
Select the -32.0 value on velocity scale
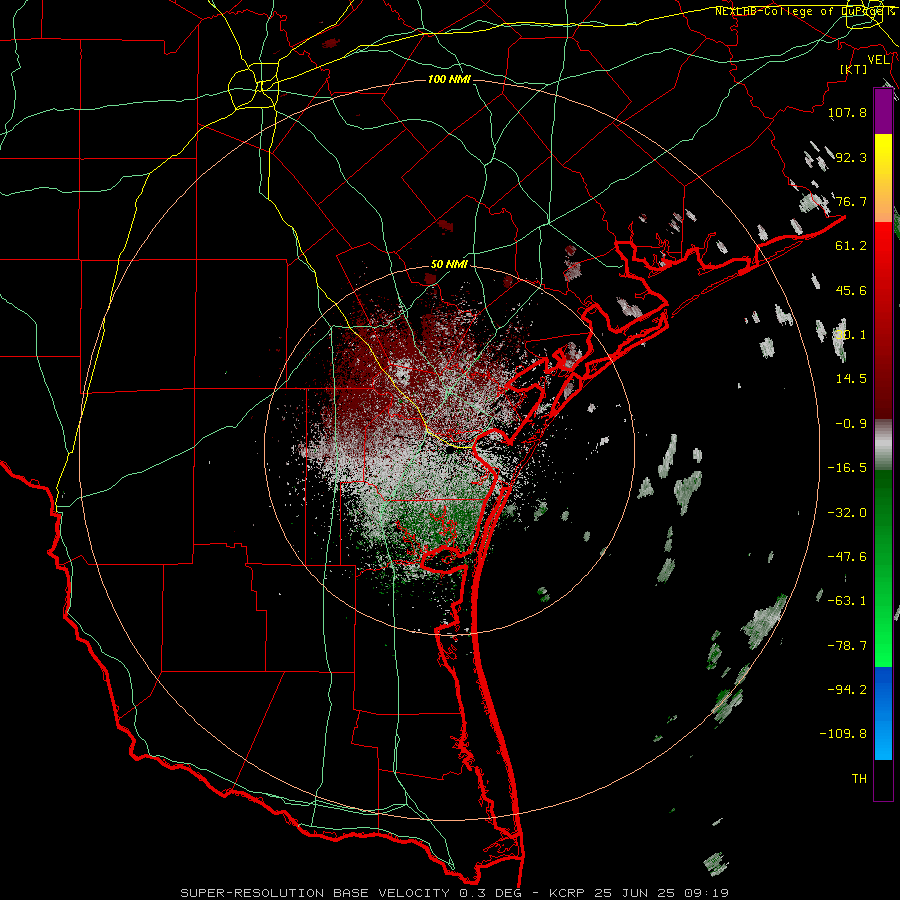[x=847, y=513]
